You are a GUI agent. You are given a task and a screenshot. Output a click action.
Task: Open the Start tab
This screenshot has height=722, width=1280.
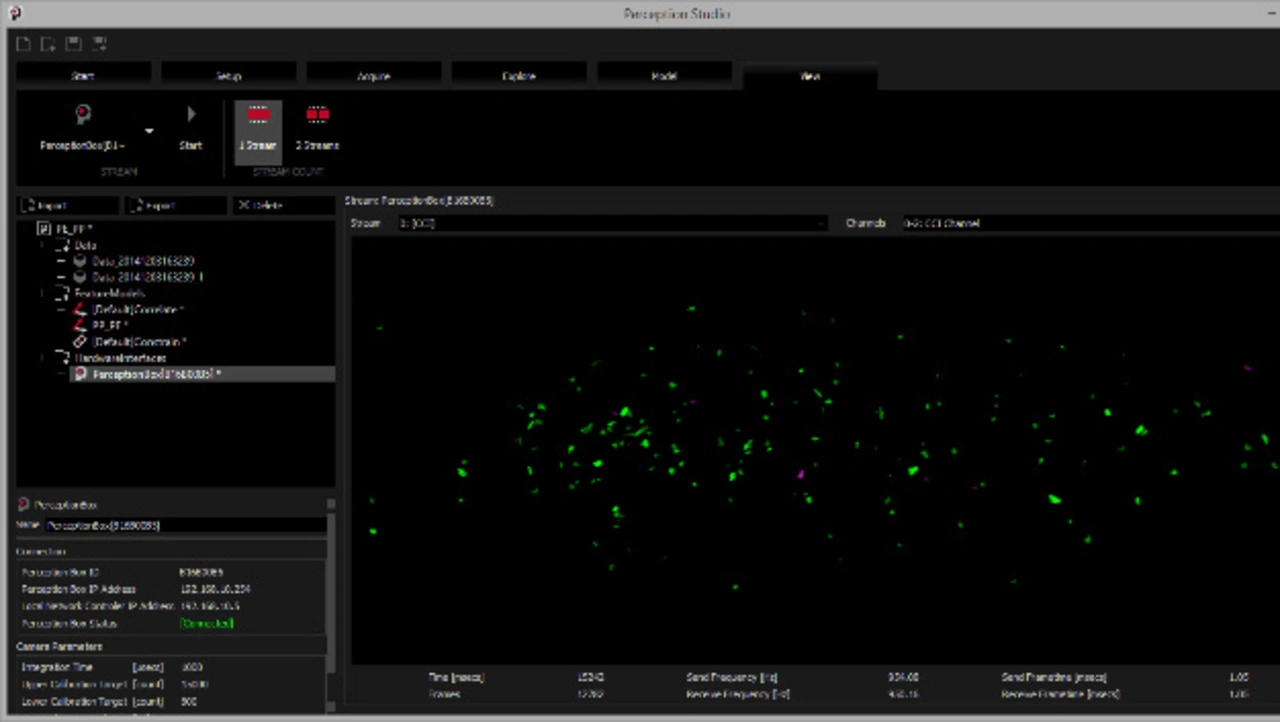83,76
